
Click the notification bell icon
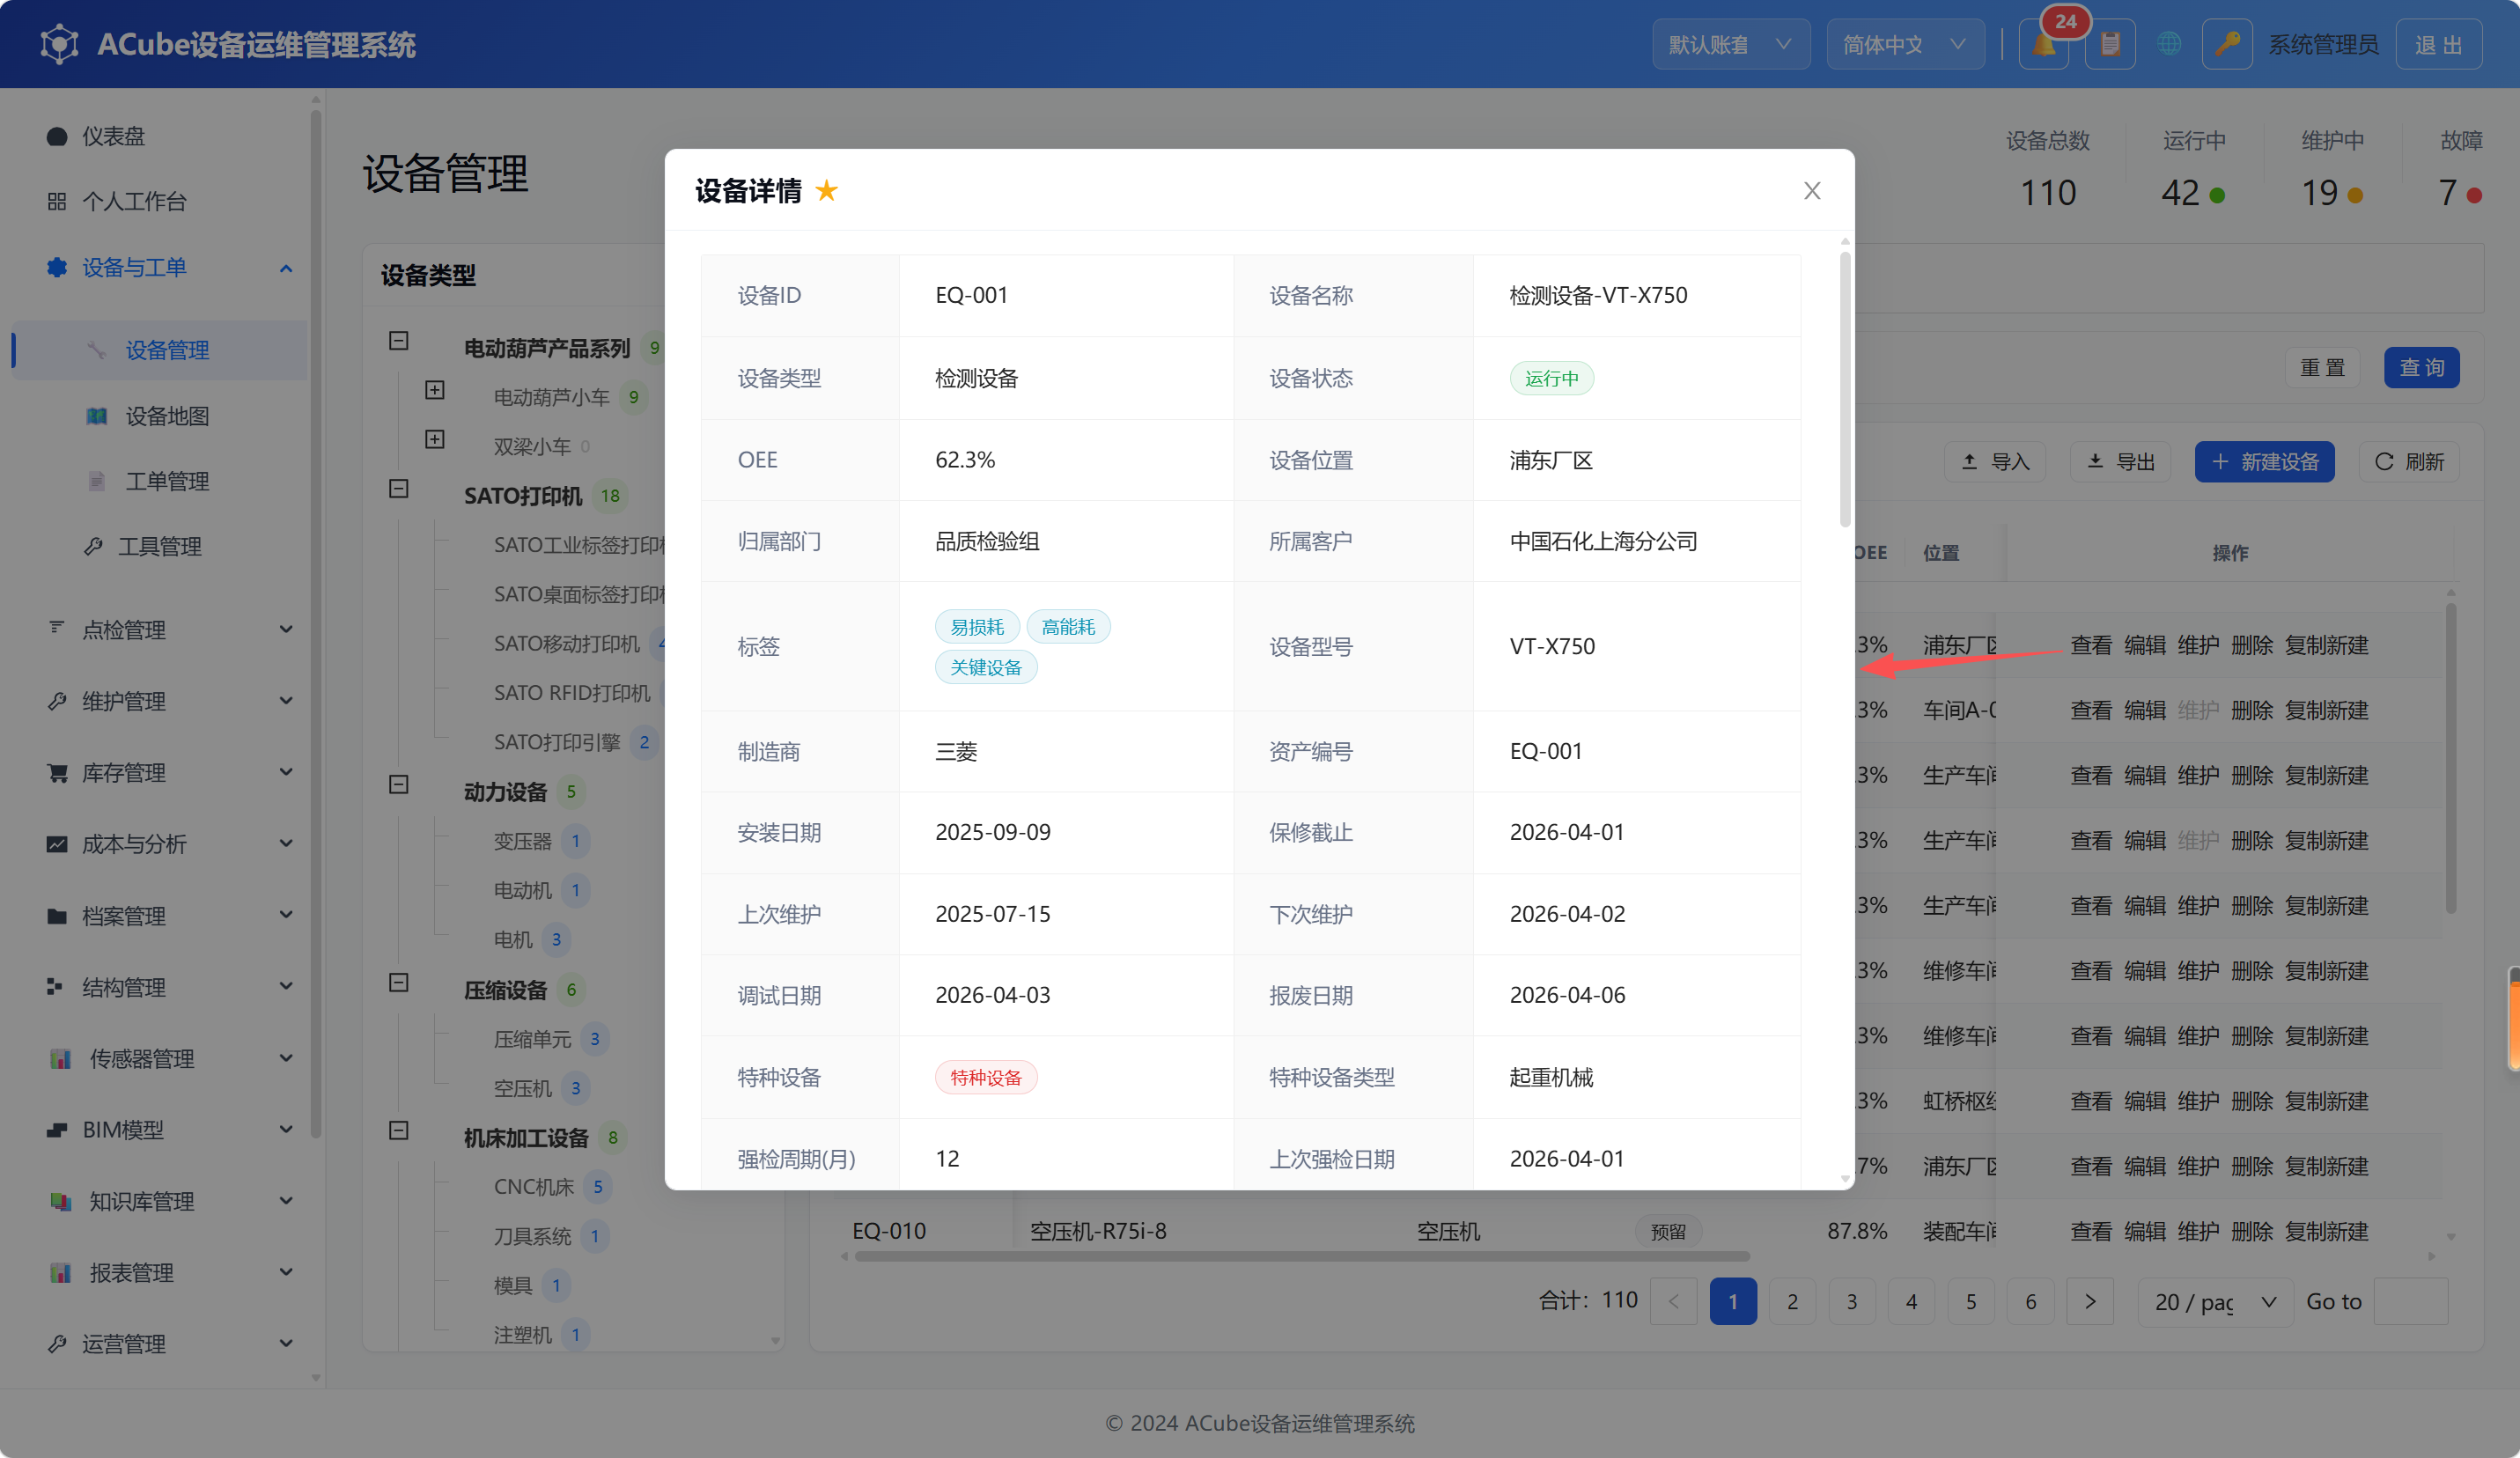(x=2043, y=45)
